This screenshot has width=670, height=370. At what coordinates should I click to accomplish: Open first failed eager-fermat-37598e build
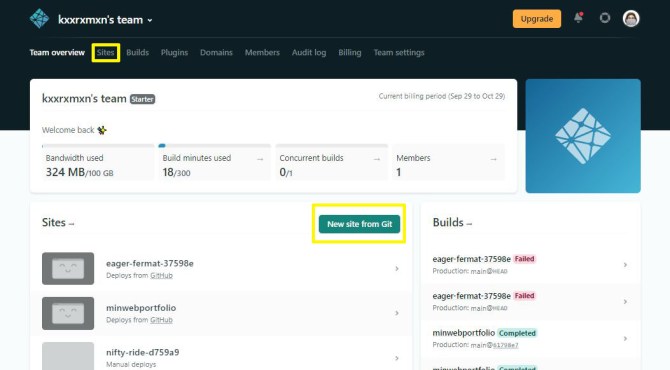point(530,265)
